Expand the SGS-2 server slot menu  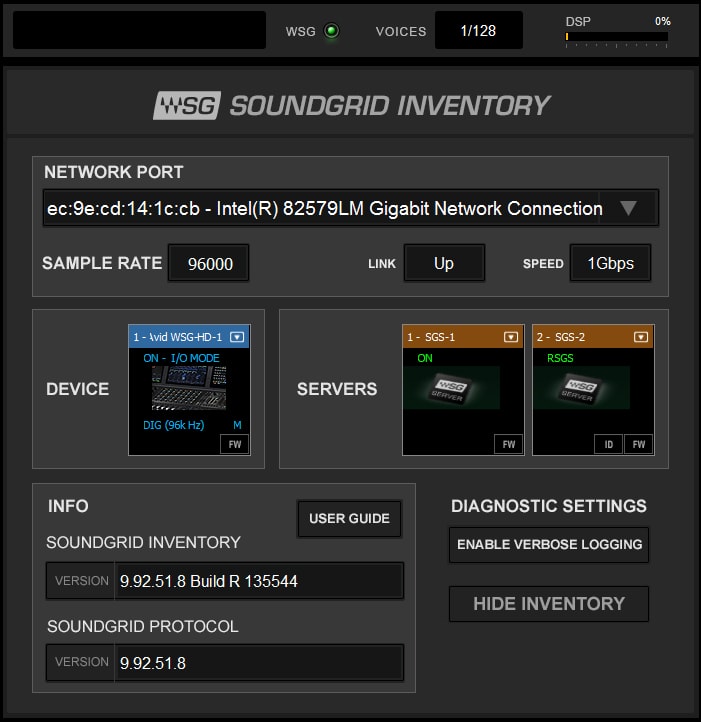(640, 337)
